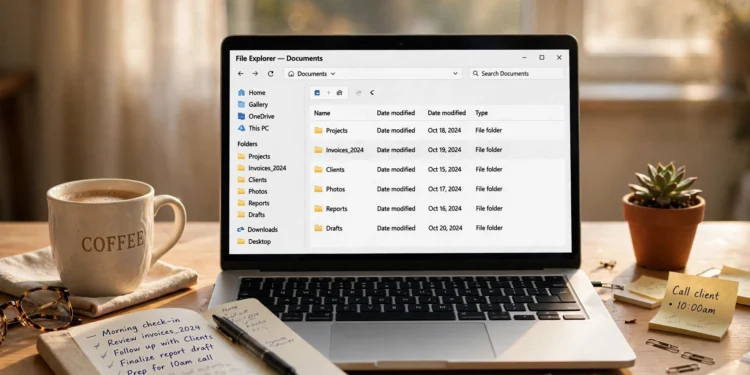Click the date 'Oct 20, 2024'
The width and height of the screenshot is (750, 375).
[x=445, y=228]
